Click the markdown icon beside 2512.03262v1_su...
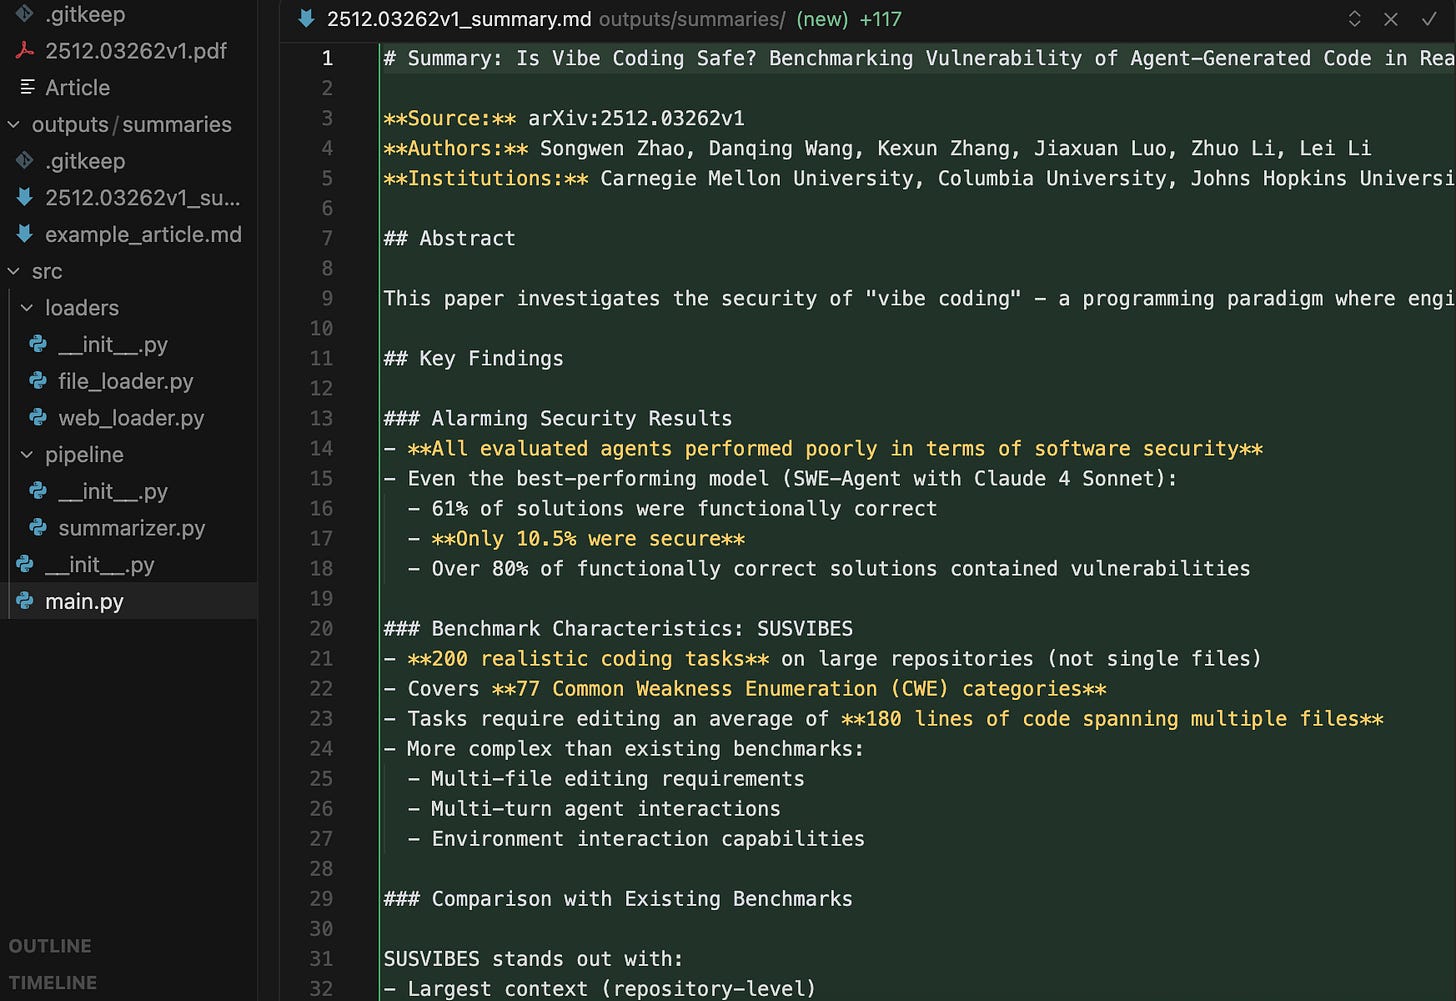This screenshot has width=1456, height=1001. point(25,198)
